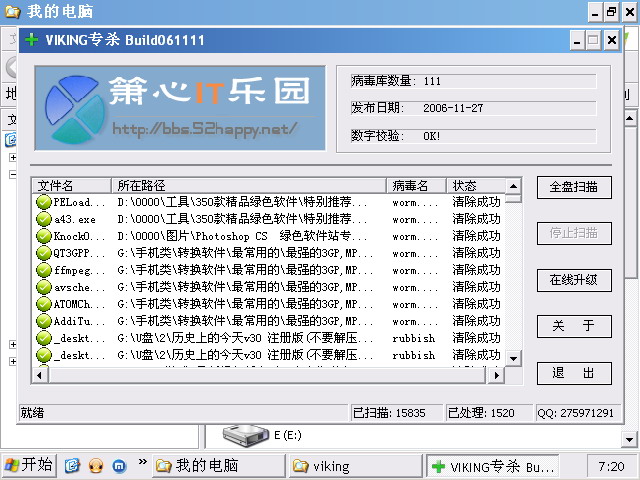This screenshot has height=480, width=640.
Task: Sort by the 文件名 column header
Action: (x=72, y=186)
